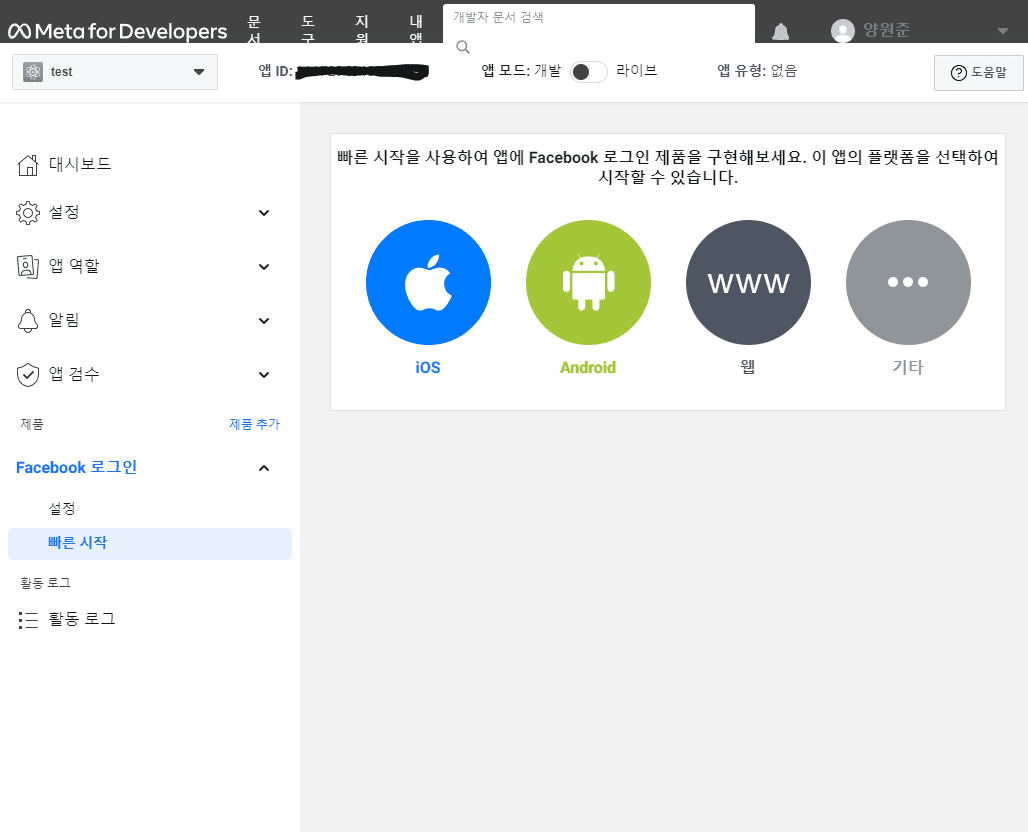Toggle app mode from 개발 to 라이브
Image resolution: width=1028 pixels, height=832 pixels.
pyautogui.click(x=588, y=72)
